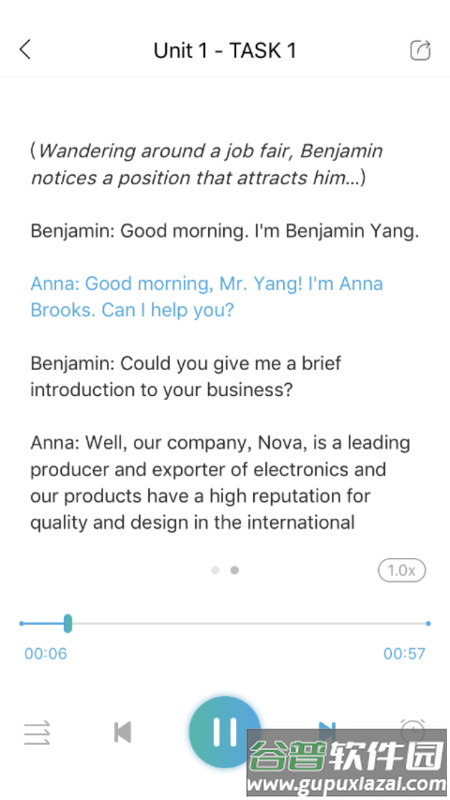The width and height of the screenshot is (450, 800).
Task: Tap the elapsed time 00:06 label
Action: (x=45, y=654)
